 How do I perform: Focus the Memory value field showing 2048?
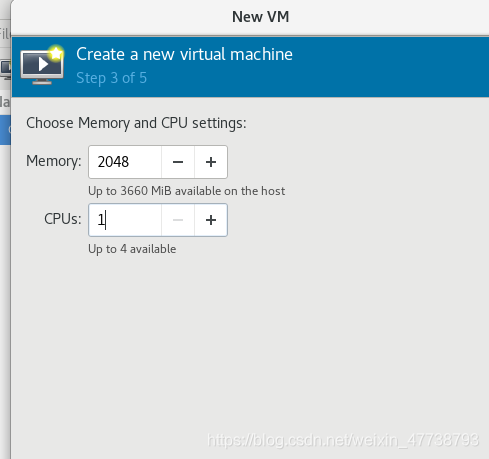125,162
